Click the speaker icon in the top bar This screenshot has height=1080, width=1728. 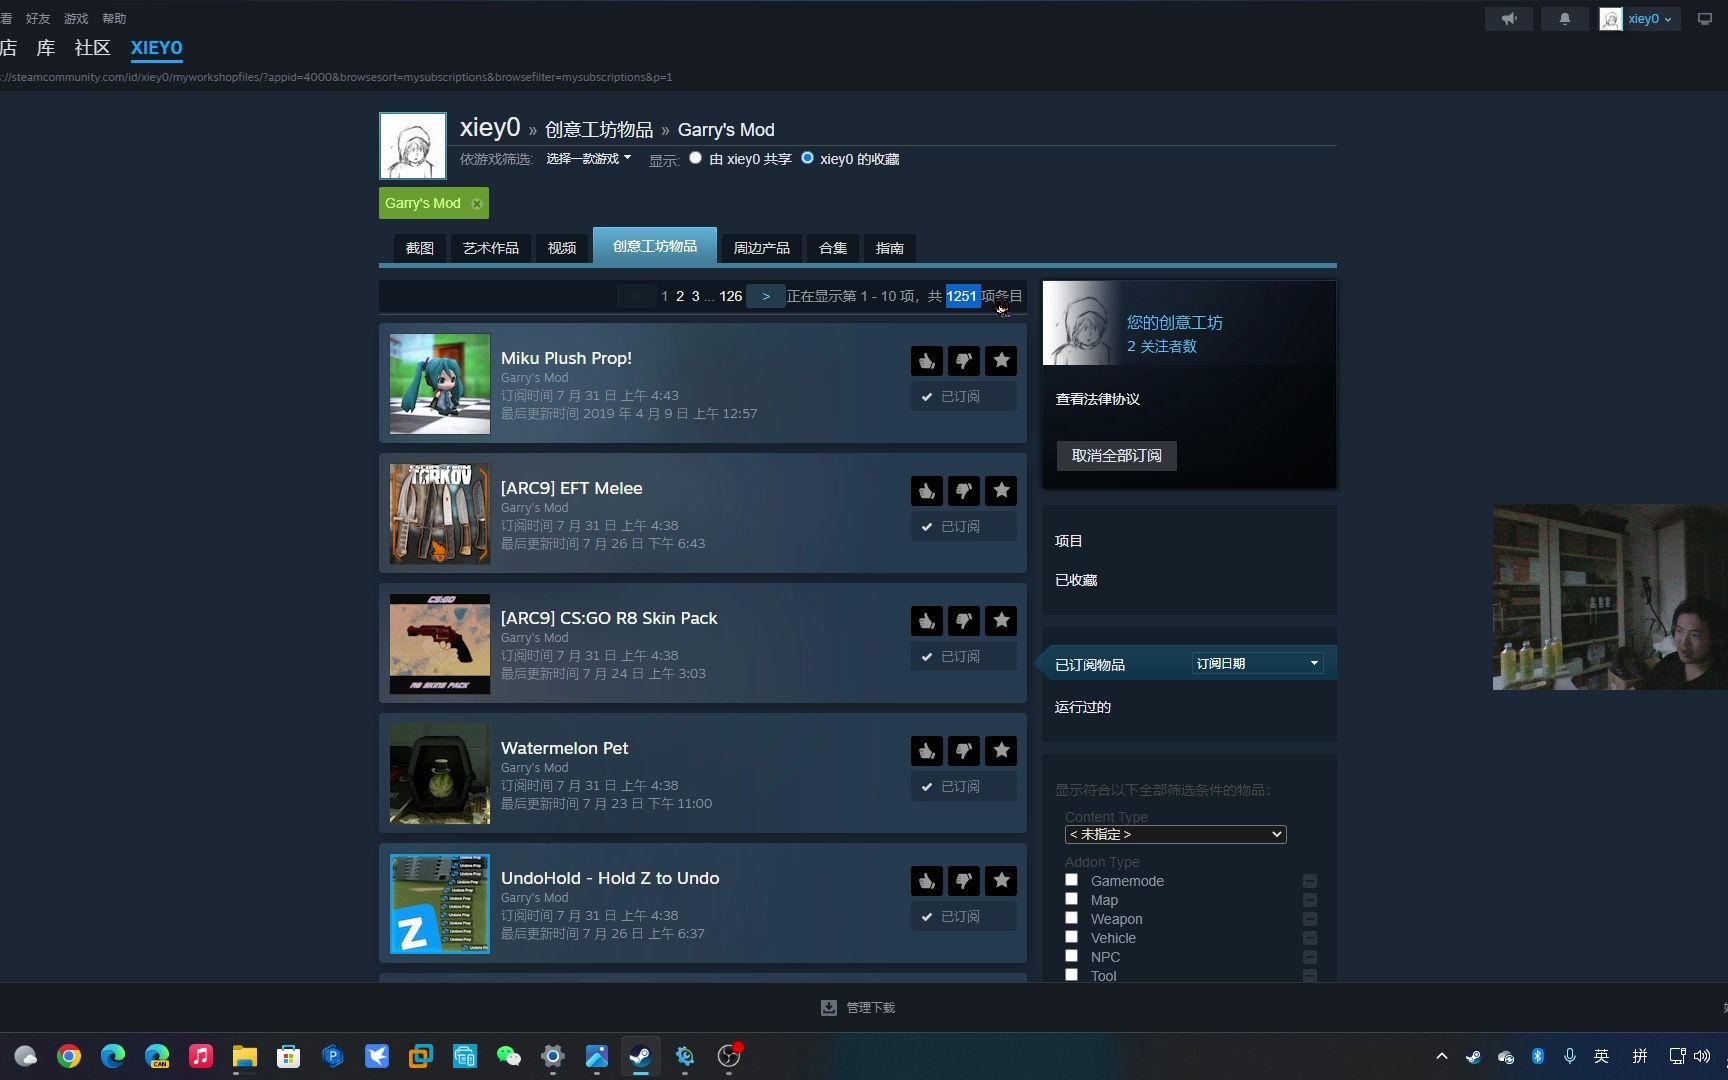click(1508, 18)
